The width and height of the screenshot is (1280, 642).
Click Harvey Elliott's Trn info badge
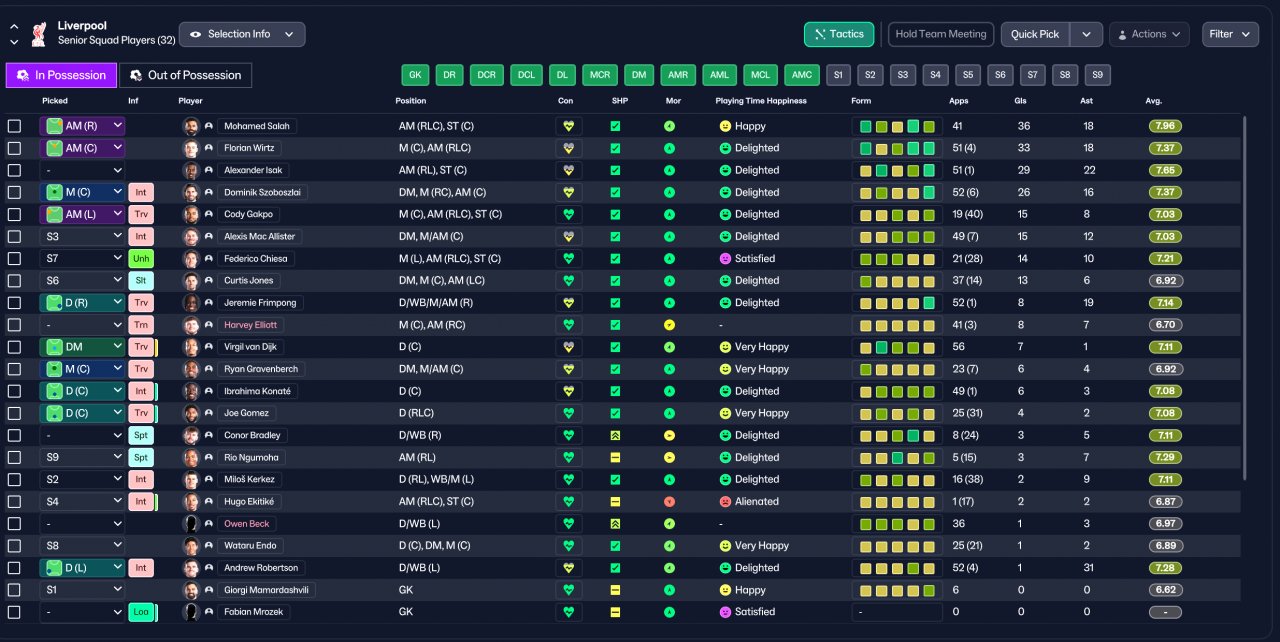tap(141, 325)
